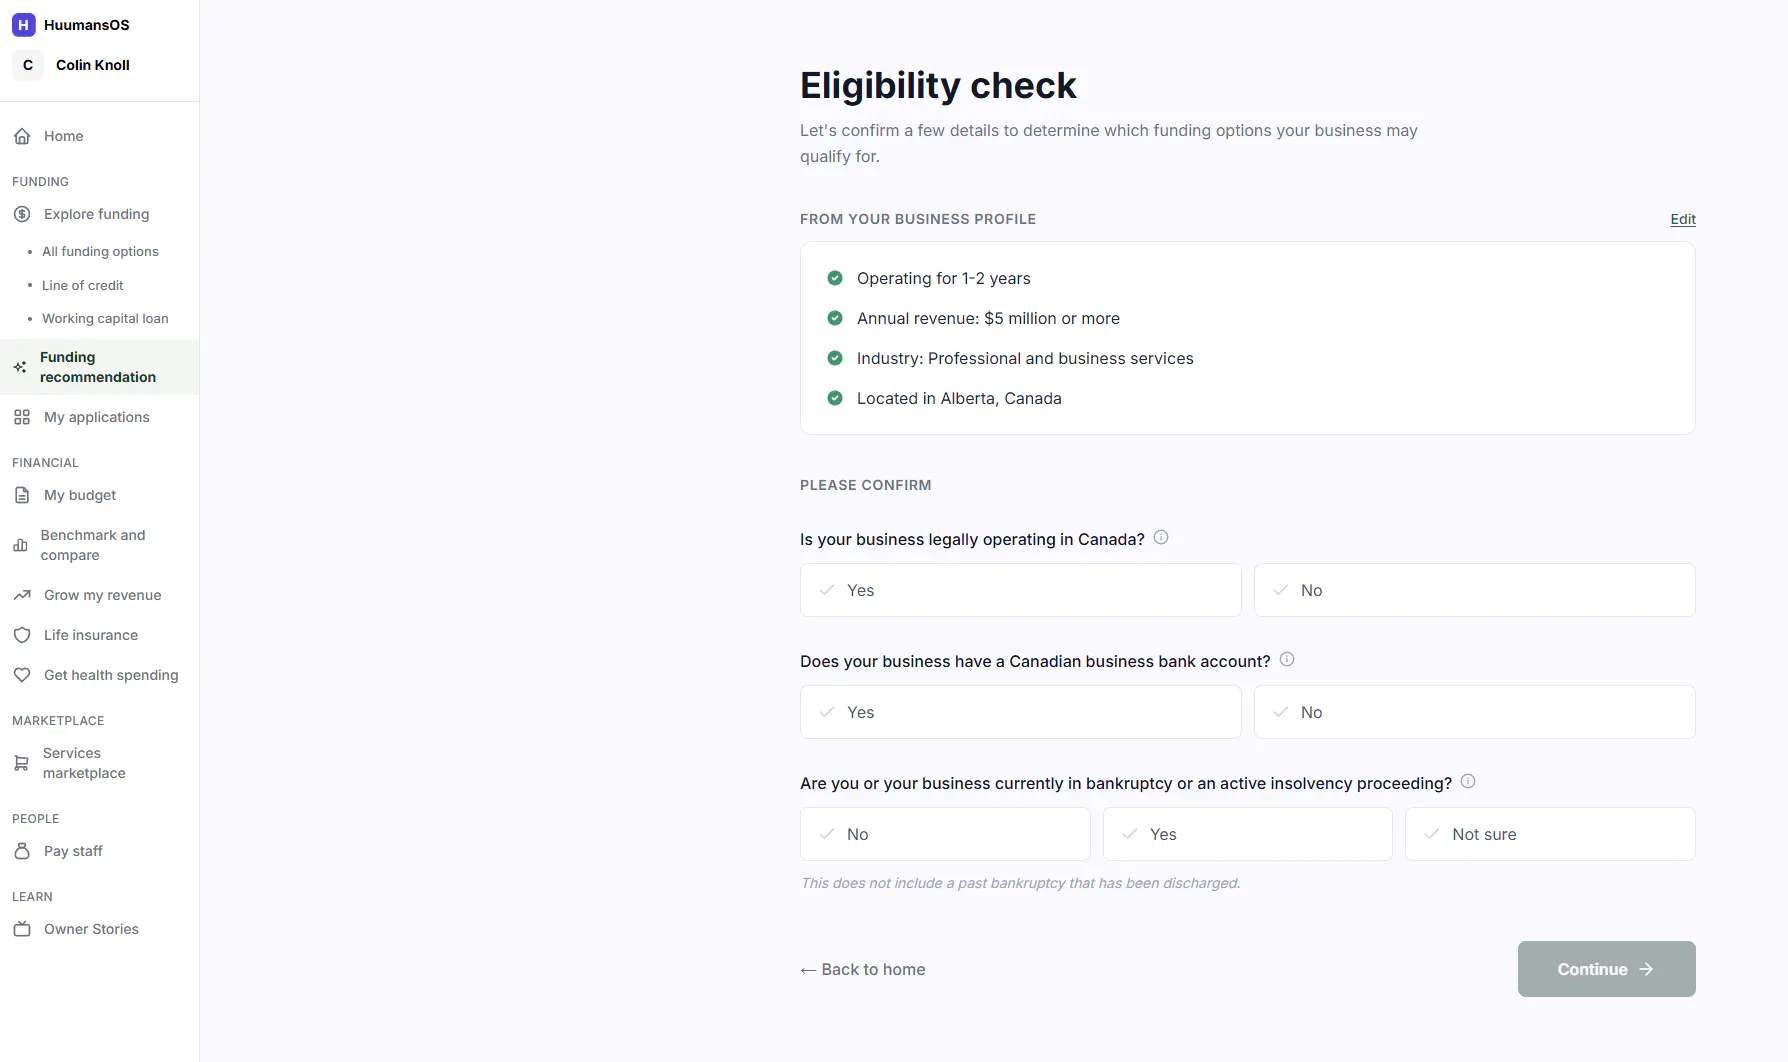Screen dimensions: 1788x1062
Task: Open All funding options in sidebar
Action: [100, 251]
